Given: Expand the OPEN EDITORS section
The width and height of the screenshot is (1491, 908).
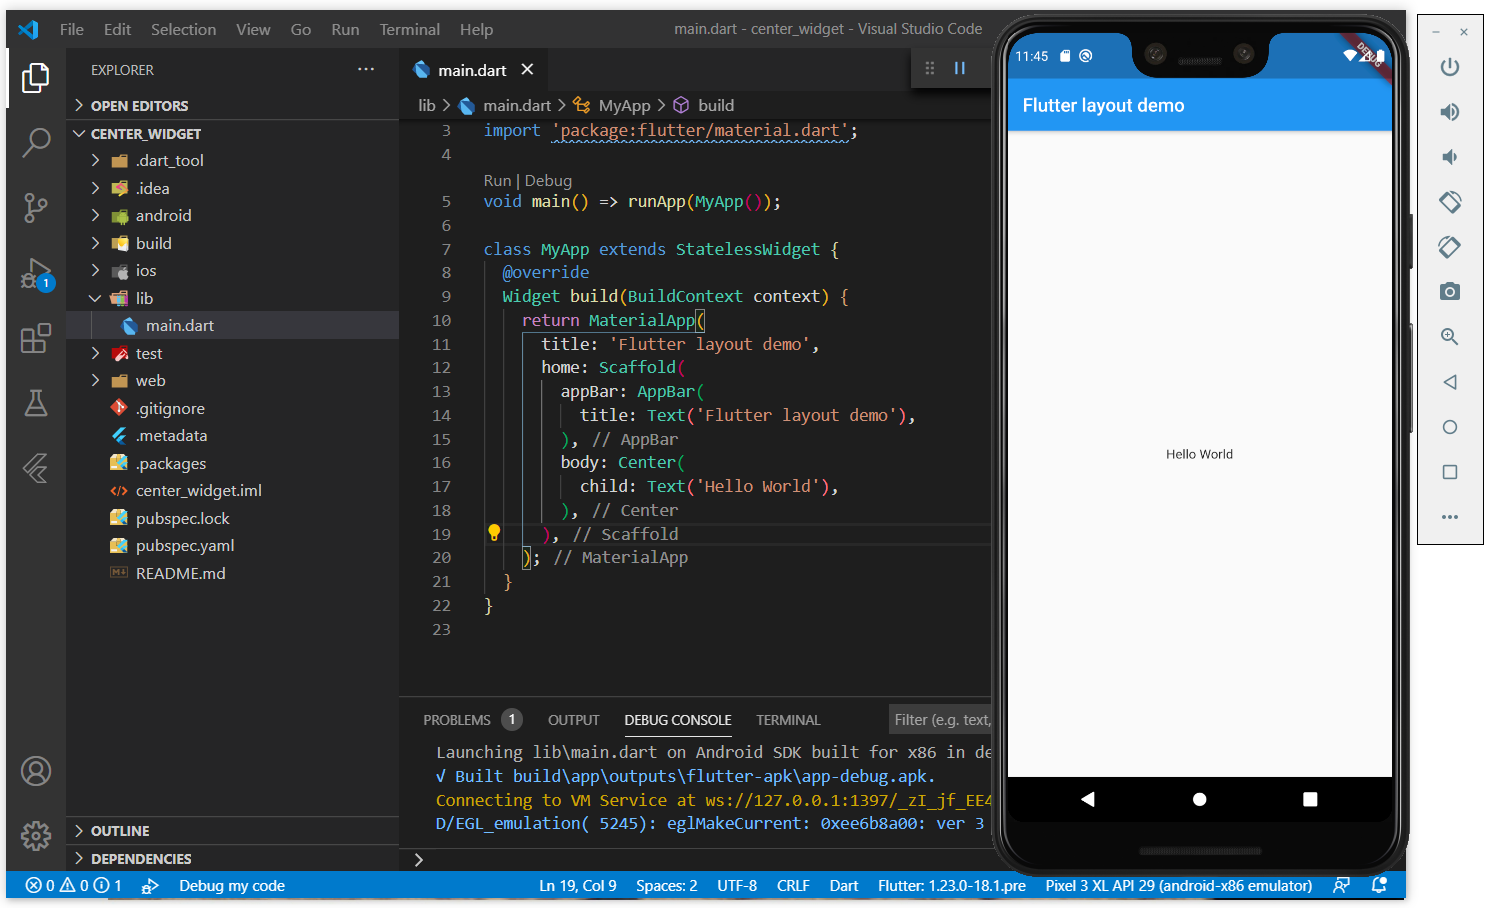Looking at the screenshot, I should 232,105.
